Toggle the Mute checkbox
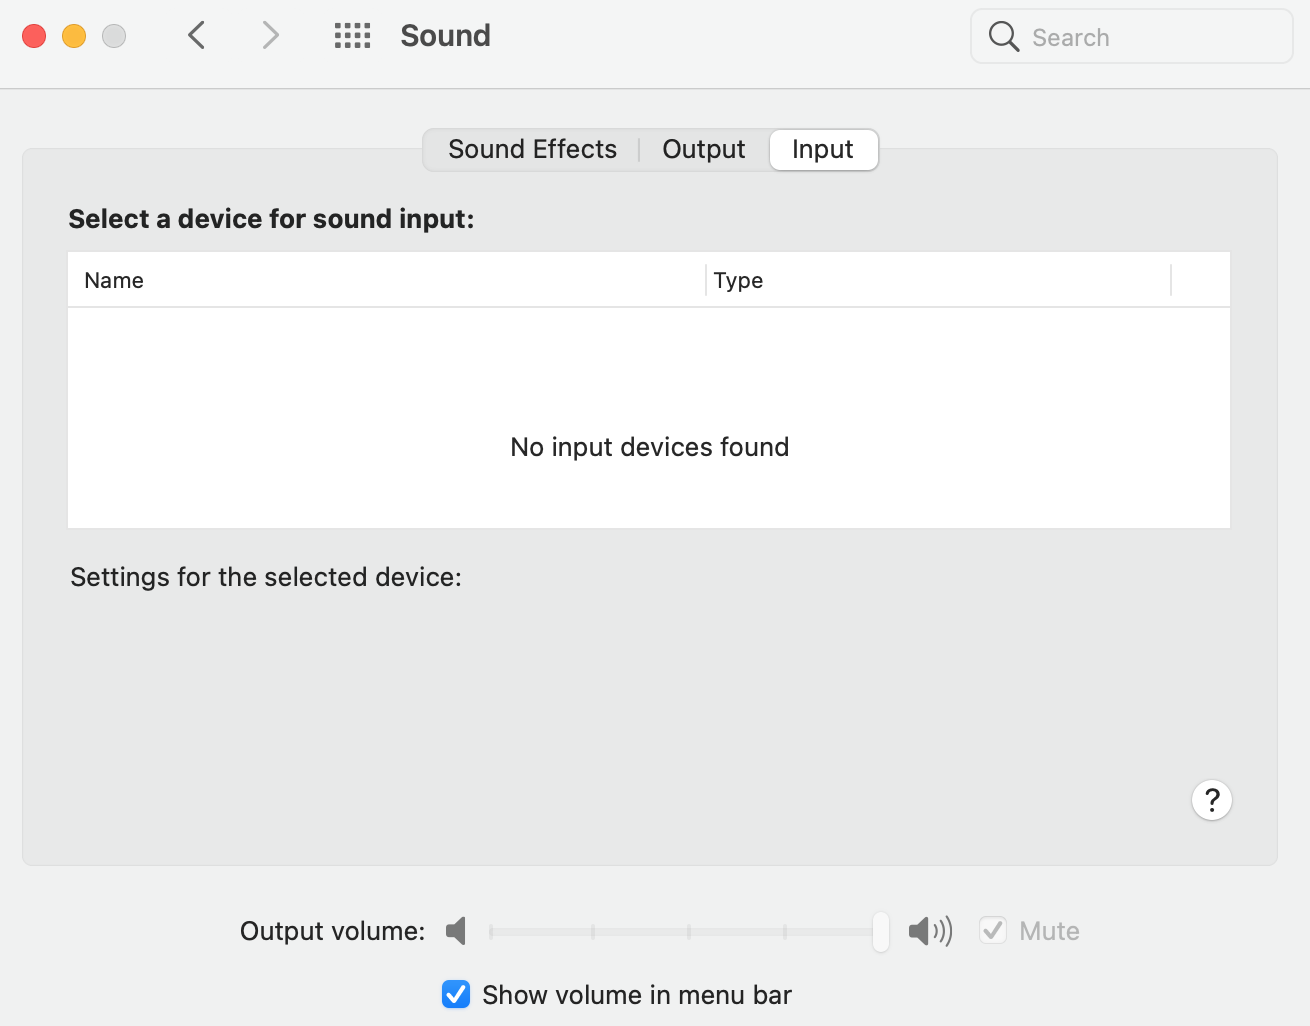The width and height of the screenshot is (1310, 1026). tap(992, 931)
